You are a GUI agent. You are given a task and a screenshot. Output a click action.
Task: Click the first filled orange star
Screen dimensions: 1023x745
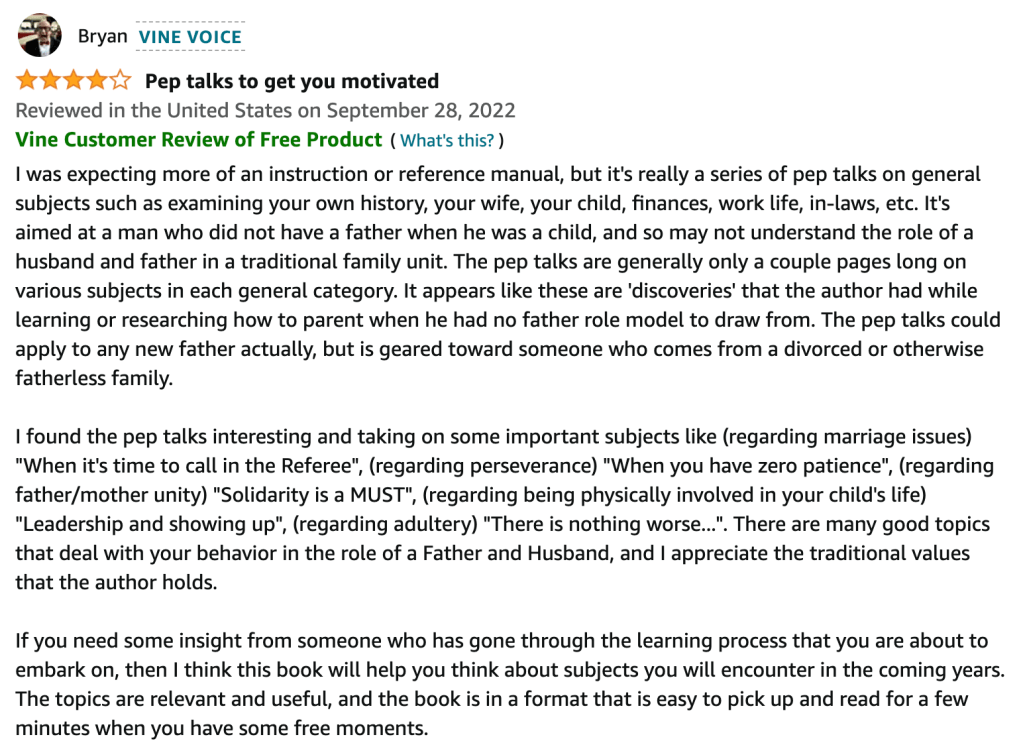click(x=26, y=81)
